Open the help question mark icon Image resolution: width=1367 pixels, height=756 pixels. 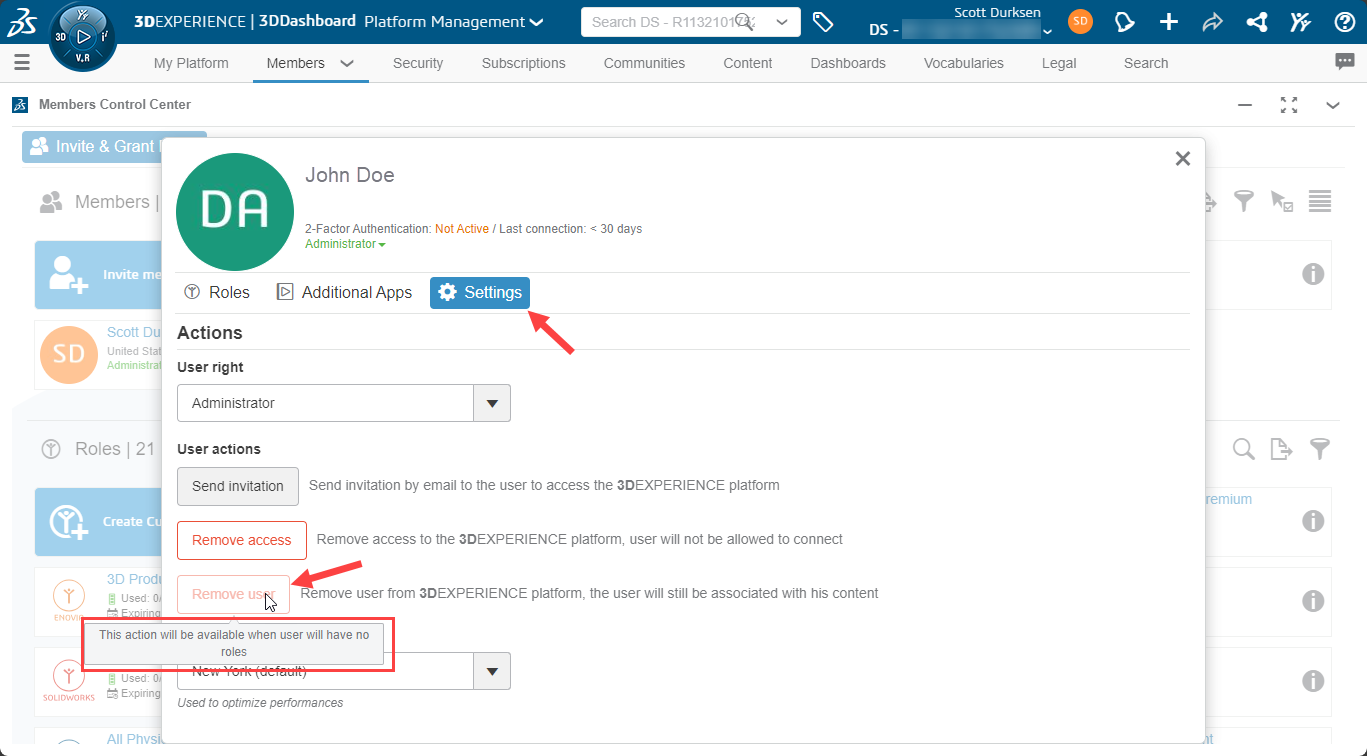(x=1345, y=22)
